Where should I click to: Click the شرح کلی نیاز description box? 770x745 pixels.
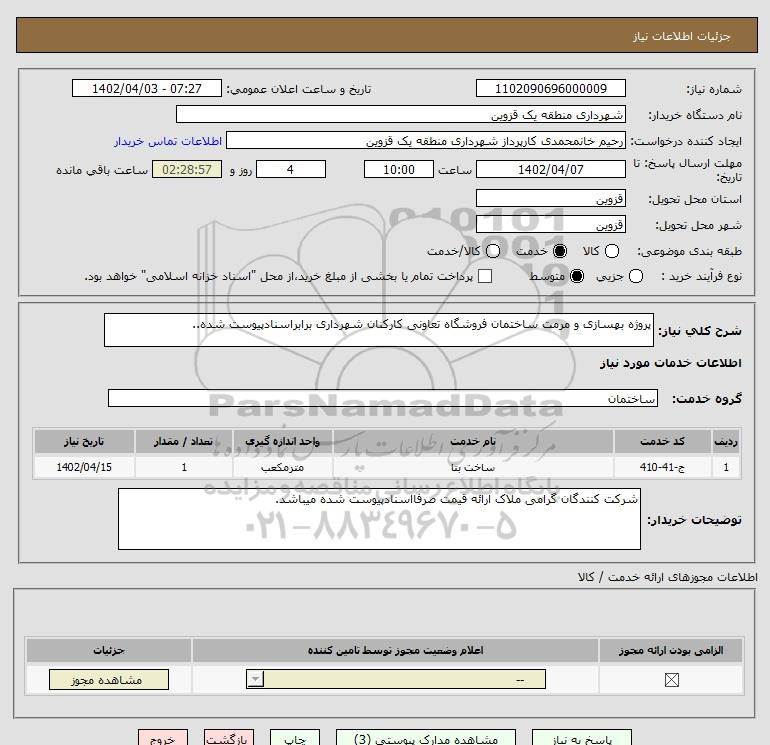point(379,330)
